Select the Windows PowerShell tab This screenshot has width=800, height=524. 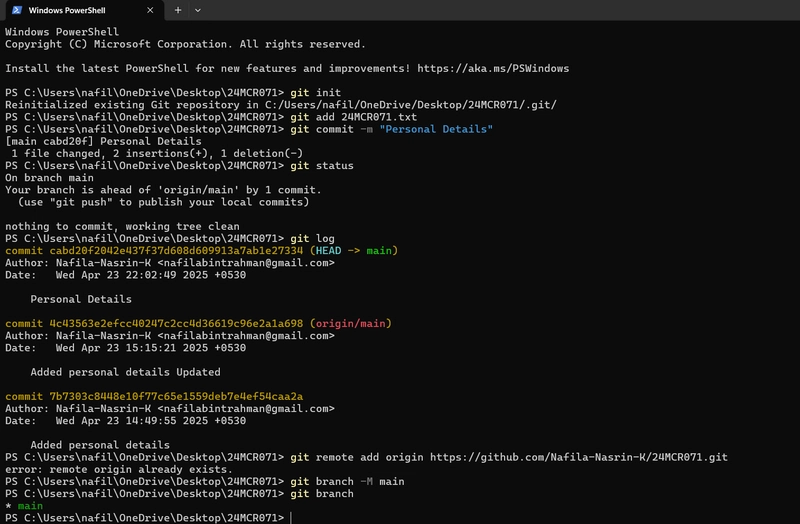pos(83,10)
